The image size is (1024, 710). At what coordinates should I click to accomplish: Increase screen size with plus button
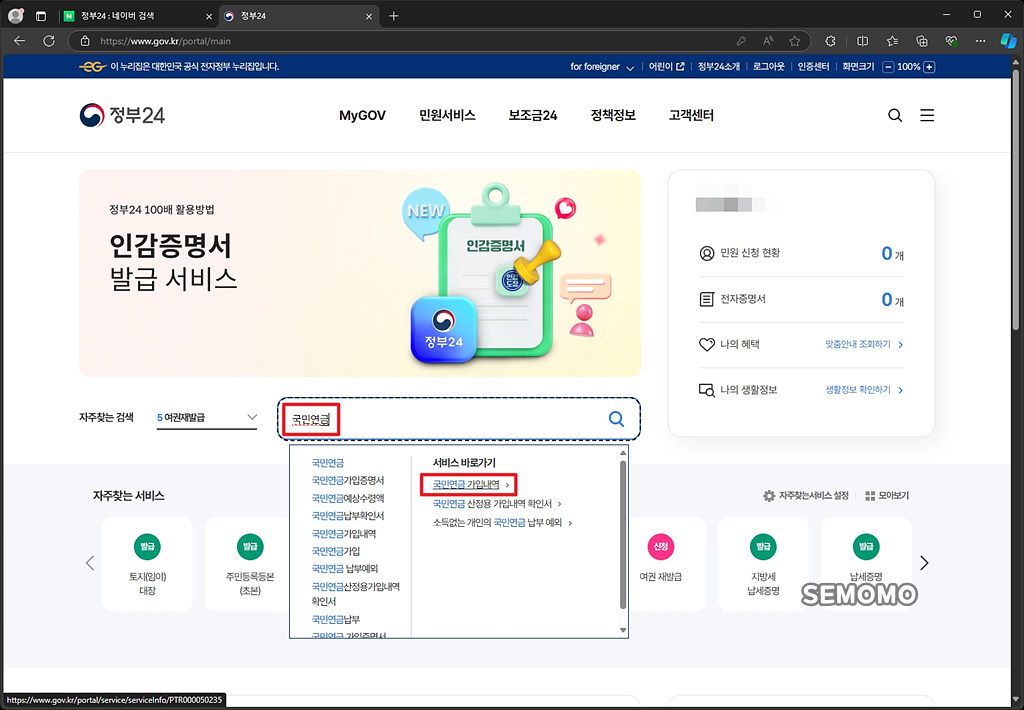[x=929, y=67]
